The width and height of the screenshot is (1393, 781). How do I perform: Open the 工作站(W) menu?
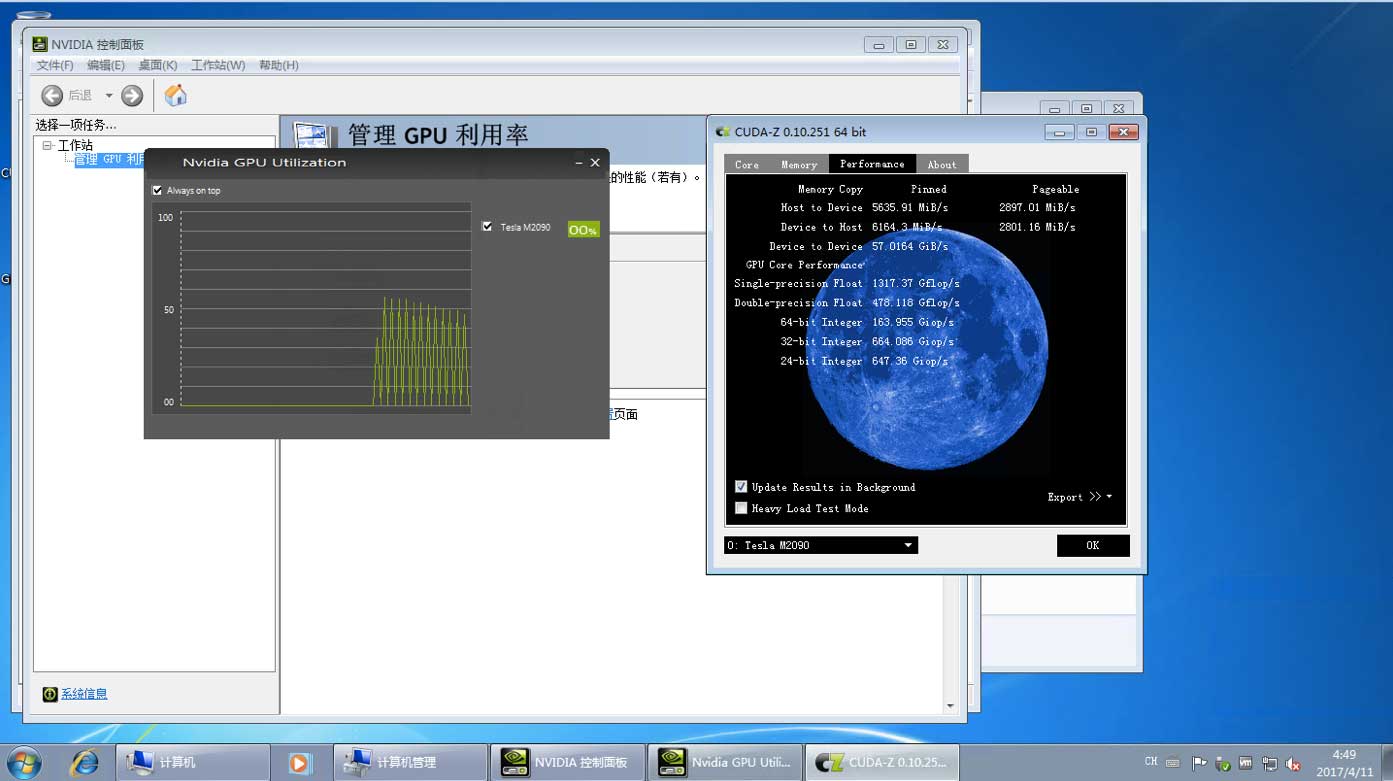[218, 65]
